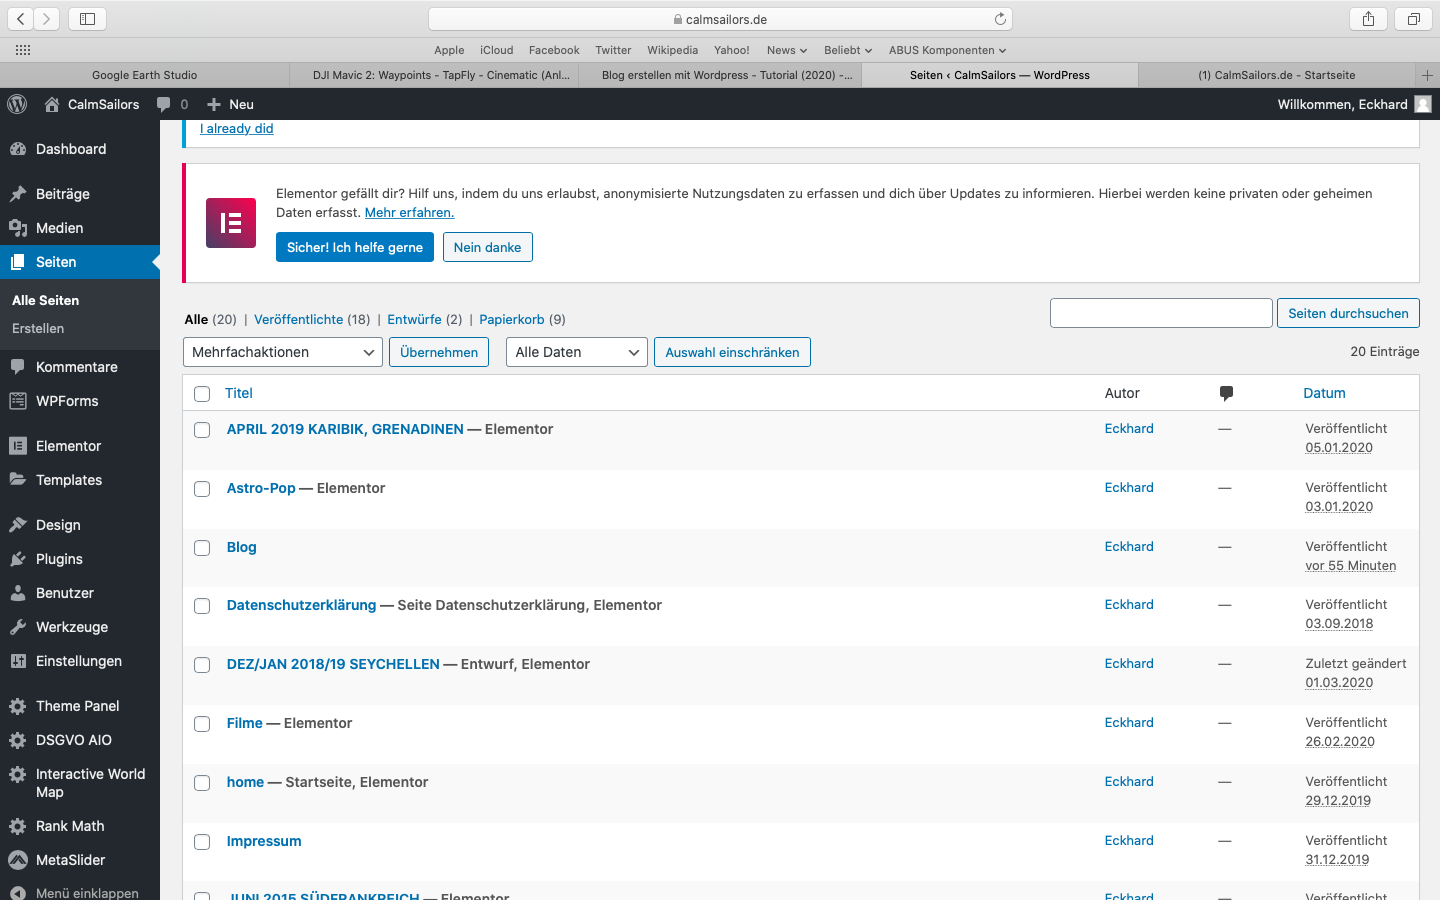Screen dimensions: 1440x900
Task: Open the Mehrfachaktionen dropdown
Action: [283, 352]
